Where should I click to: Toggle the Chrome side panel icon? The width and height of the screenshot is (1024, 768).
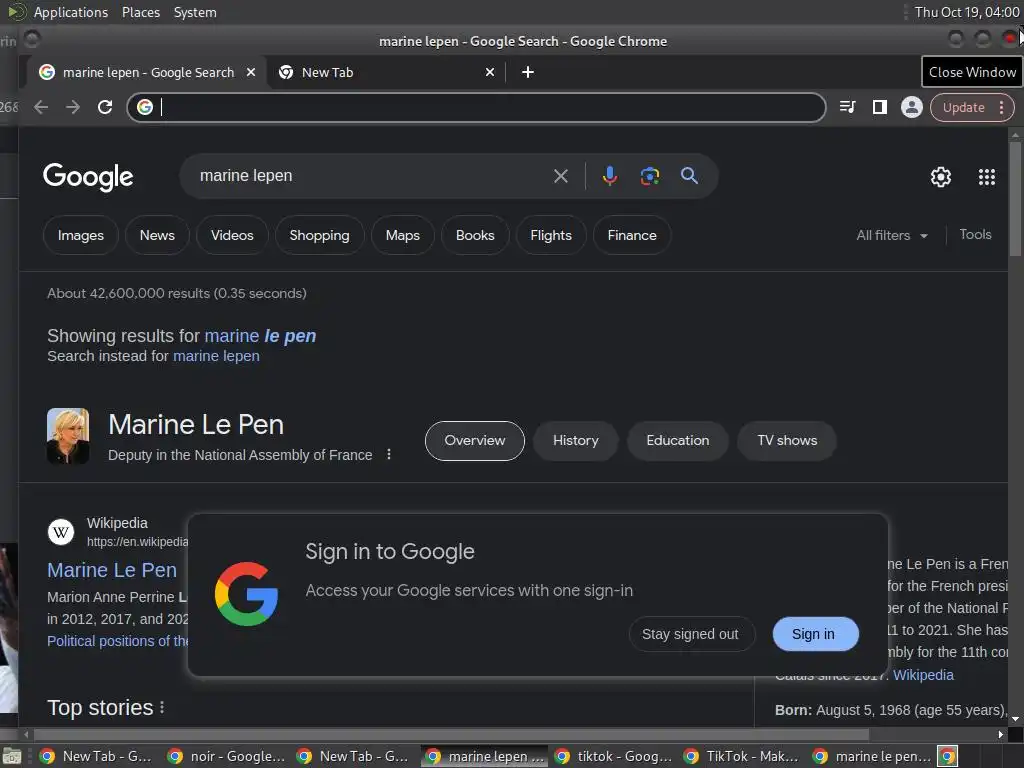click(880, 107)
